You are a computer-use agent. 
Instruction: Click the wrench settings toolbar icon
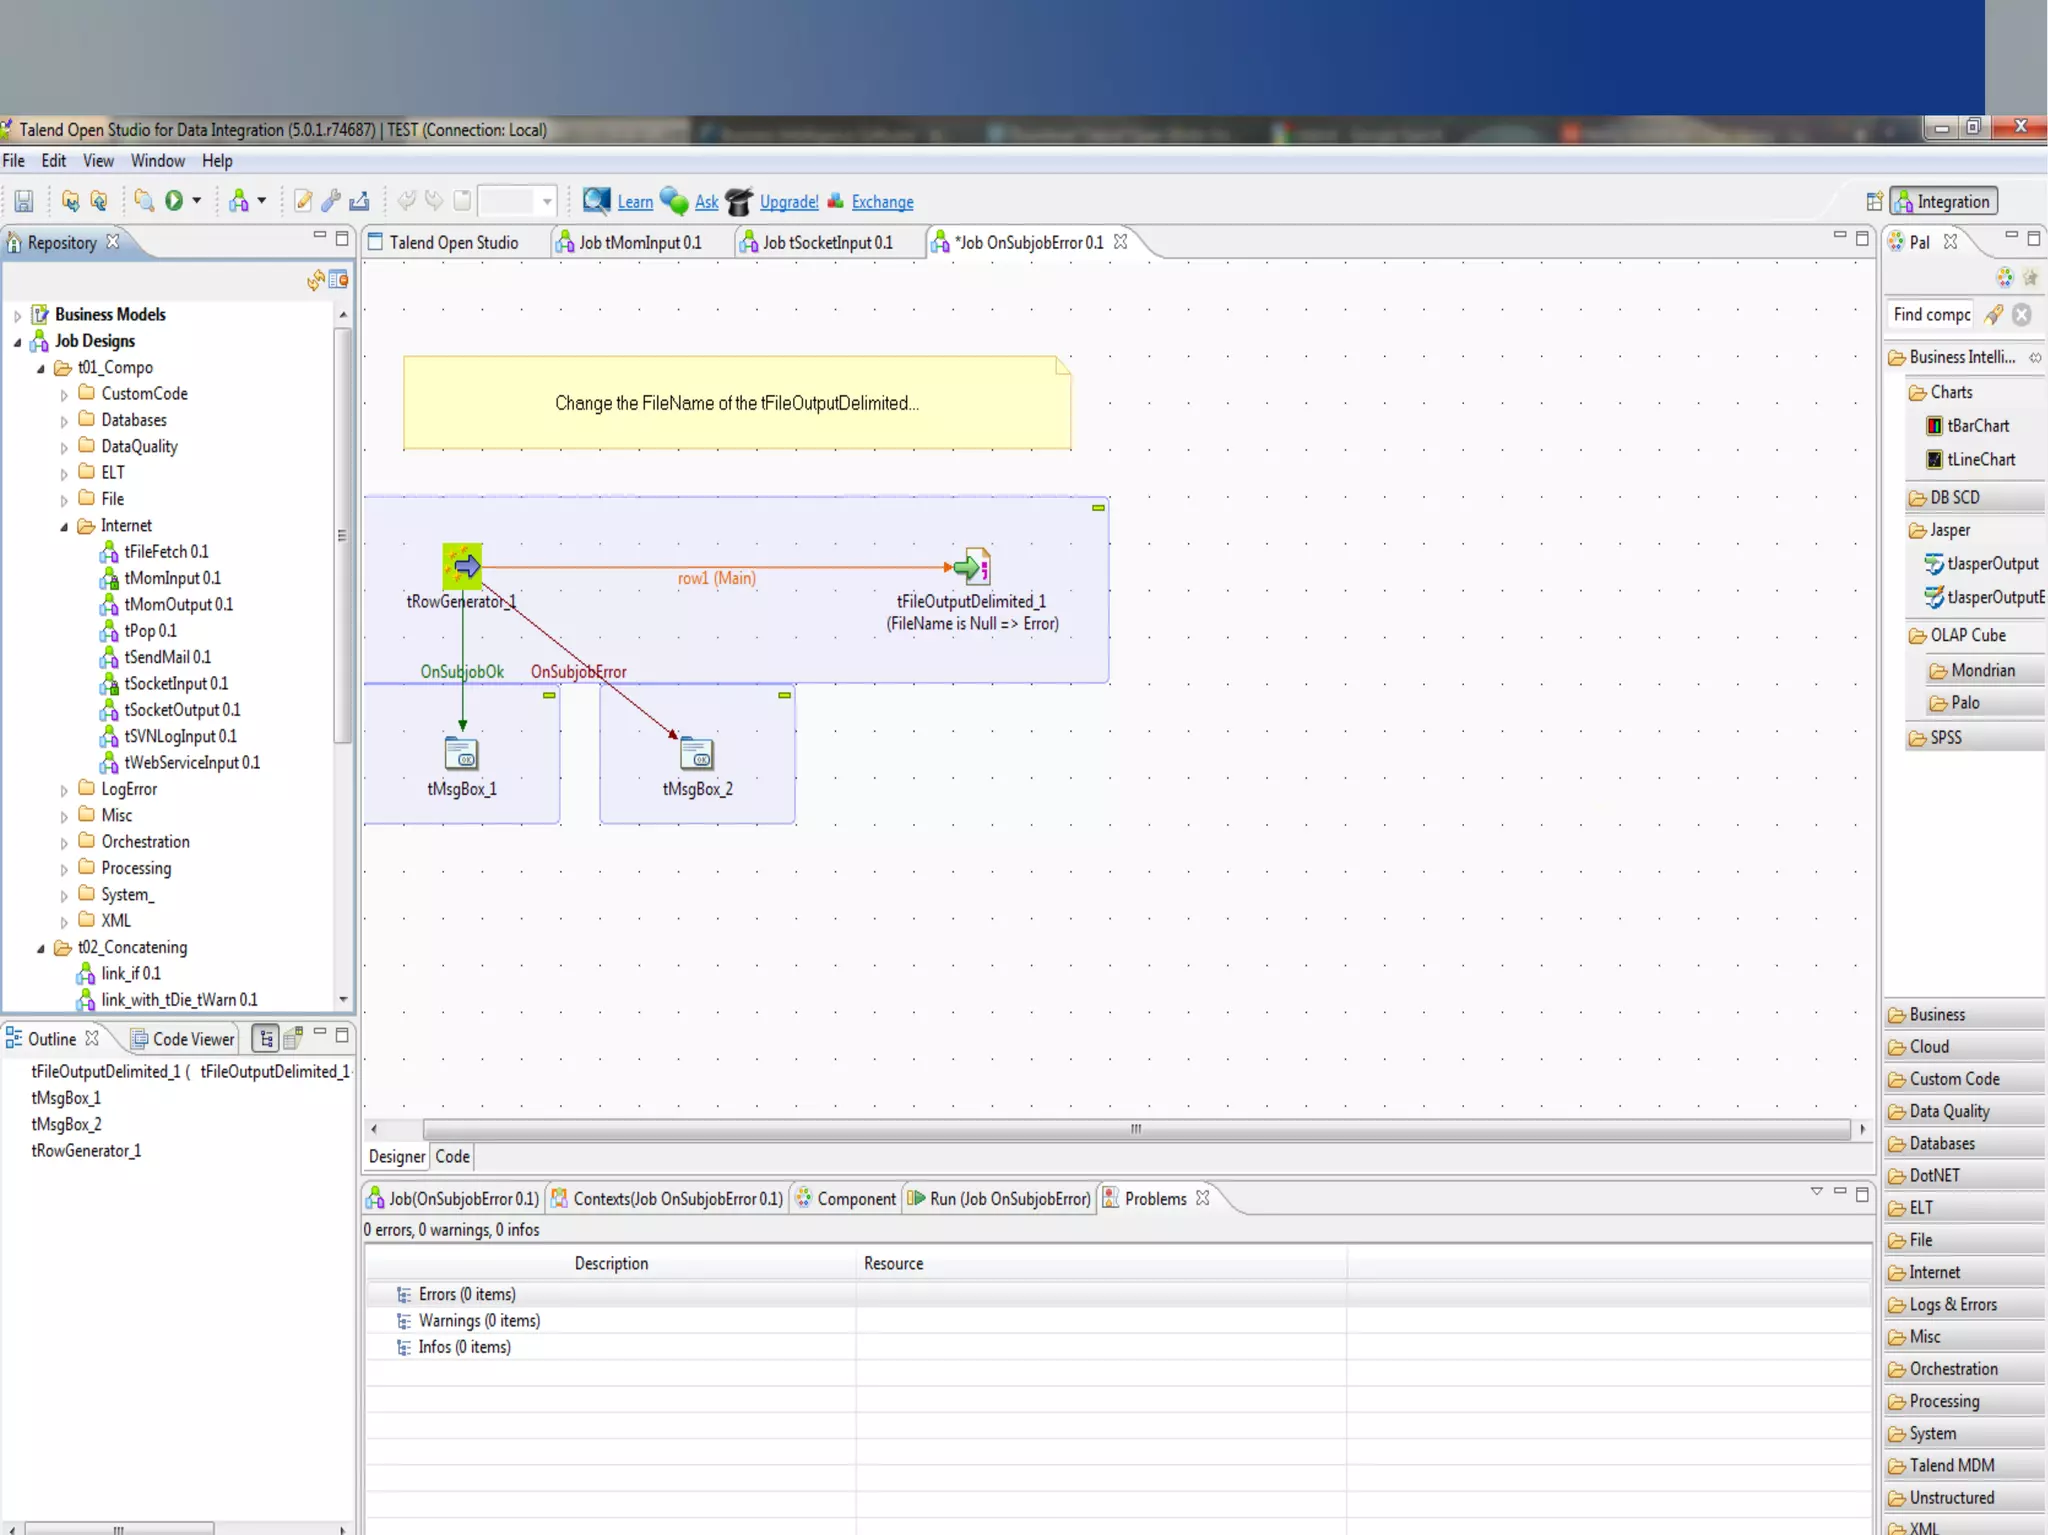point(331,201)
